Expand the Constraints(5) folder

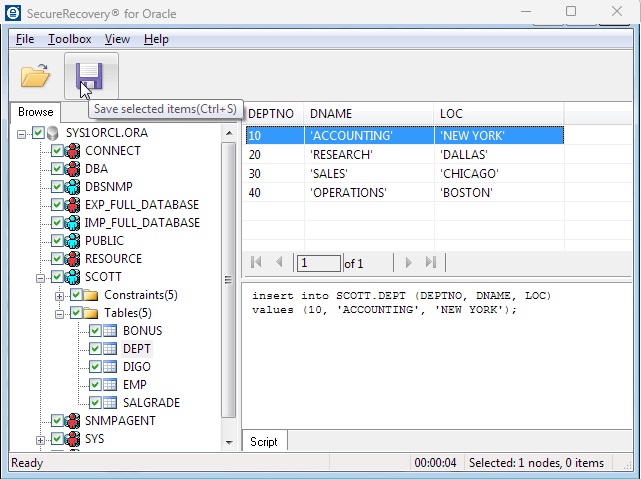click(60, 295)
